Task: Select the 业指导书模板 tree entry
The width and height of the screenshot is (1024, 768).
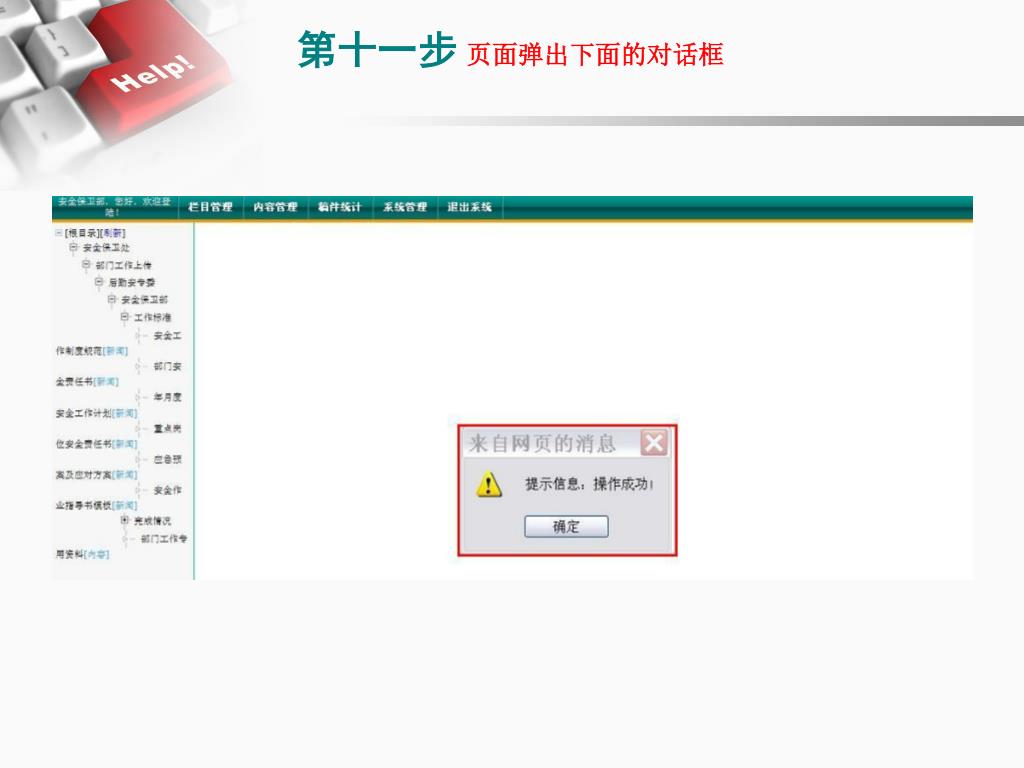Action: (84, 505)
